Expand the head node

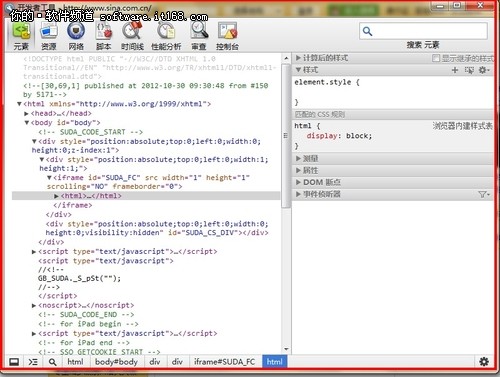(x=26, y=114)
